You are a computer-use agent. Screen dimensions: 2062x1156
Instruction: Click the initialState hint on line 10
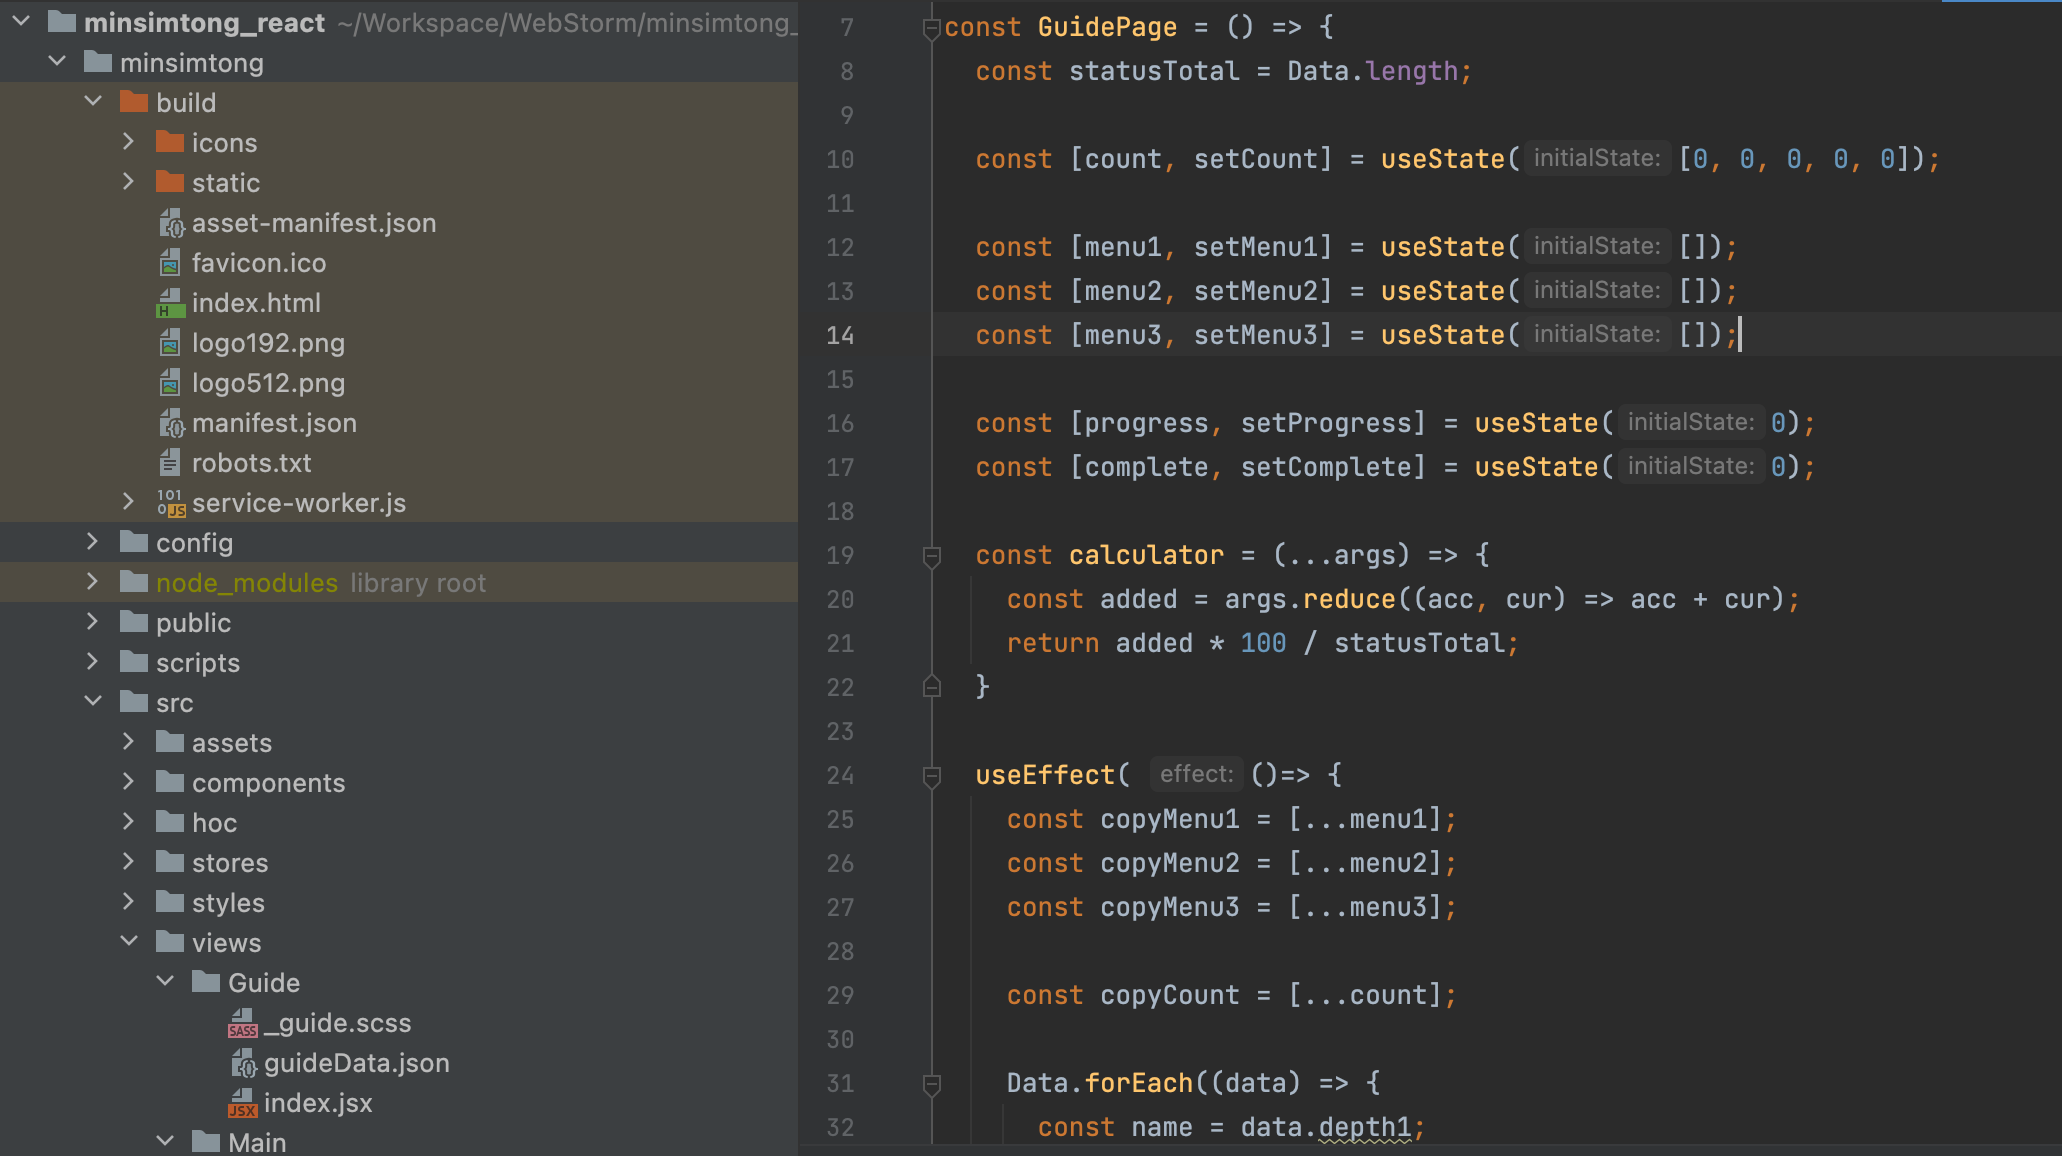(1596, 158)
